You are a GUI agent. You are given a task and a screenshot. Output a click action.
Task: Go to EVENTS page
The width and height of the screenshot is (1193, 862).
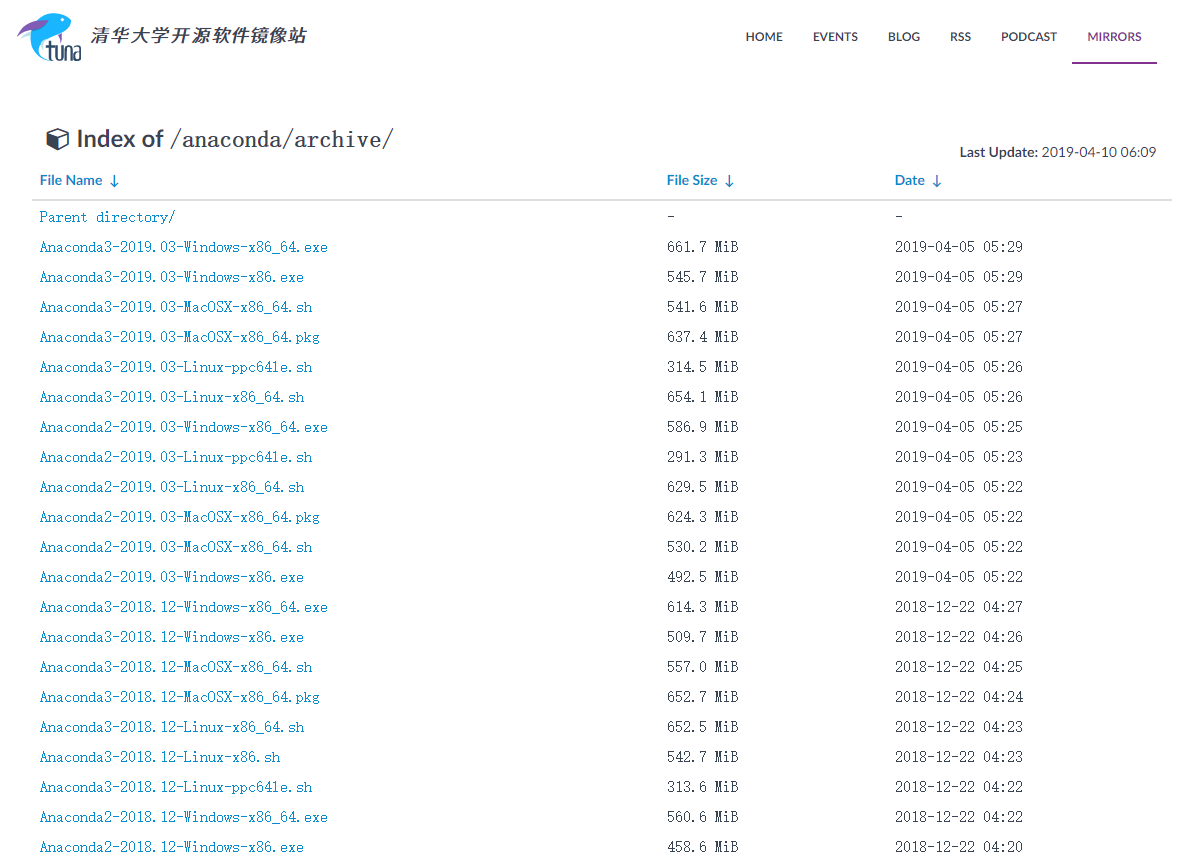[x=835, y=37]
